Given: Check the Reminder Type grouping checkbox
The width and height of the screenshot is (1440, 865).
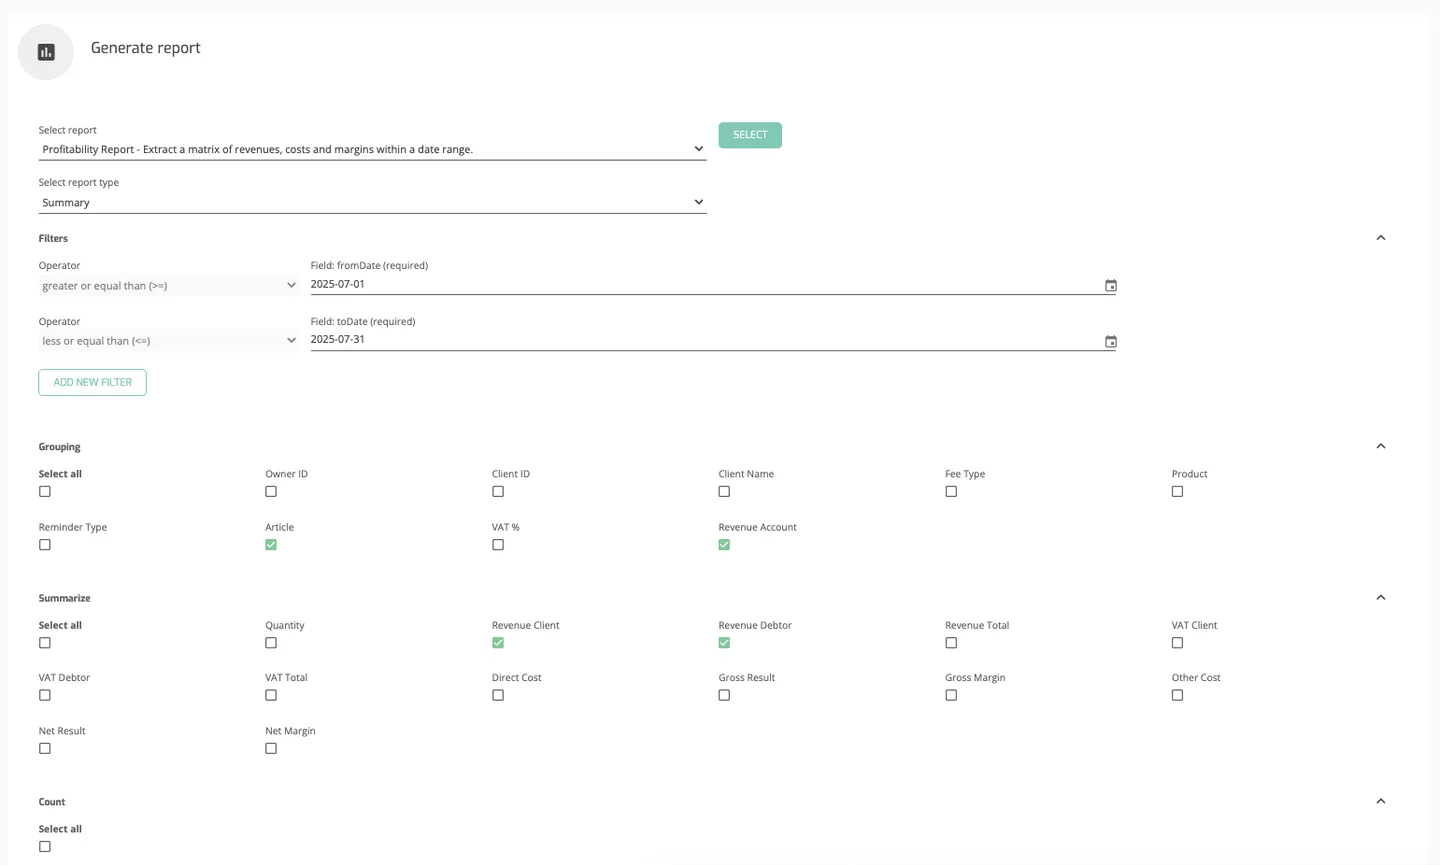Looking at the screenshot, I should [x=45, y=545].
